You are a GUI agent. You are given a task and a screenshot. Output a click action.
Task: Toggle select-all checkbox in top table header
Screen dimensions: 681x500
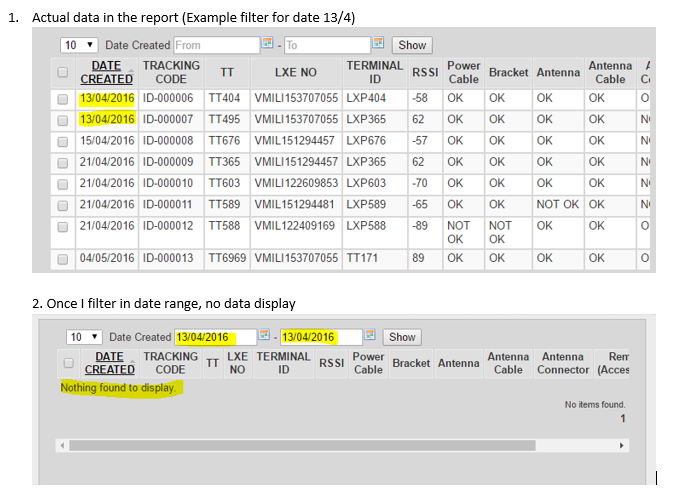coord(64,72)
